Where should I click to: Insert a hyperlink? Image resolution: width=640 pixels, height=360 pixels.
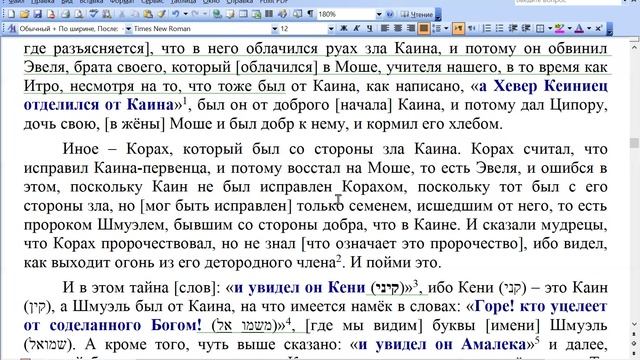[217, 14]
